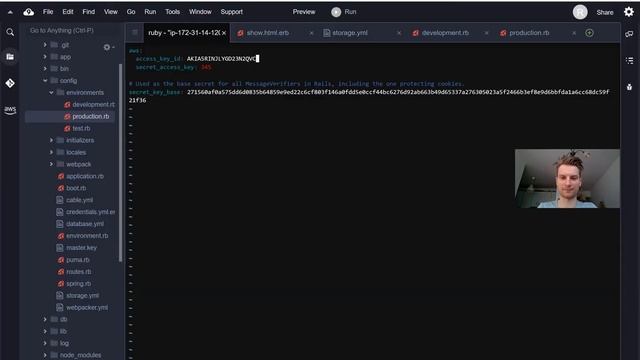This screenshot has height=360, width=640.
Task: Open the View menu
Action: pyautogui.click(x=111, y=12)
